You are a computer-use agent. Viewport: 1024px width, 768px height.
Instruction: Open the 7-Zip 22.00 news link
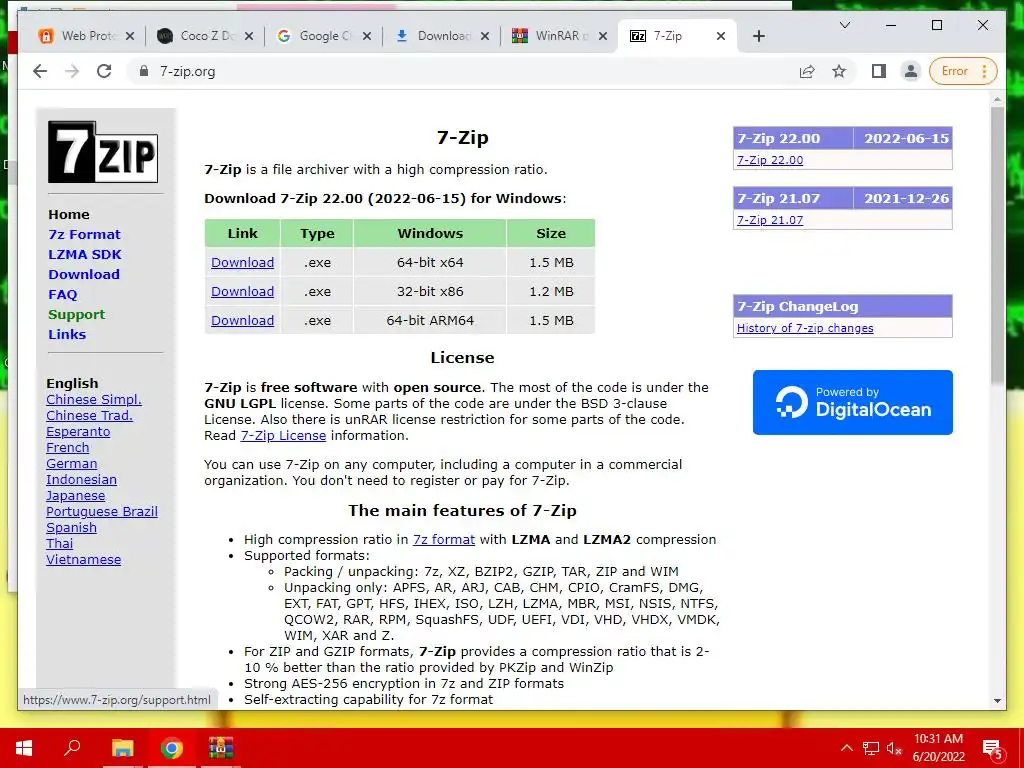(770, 160)
